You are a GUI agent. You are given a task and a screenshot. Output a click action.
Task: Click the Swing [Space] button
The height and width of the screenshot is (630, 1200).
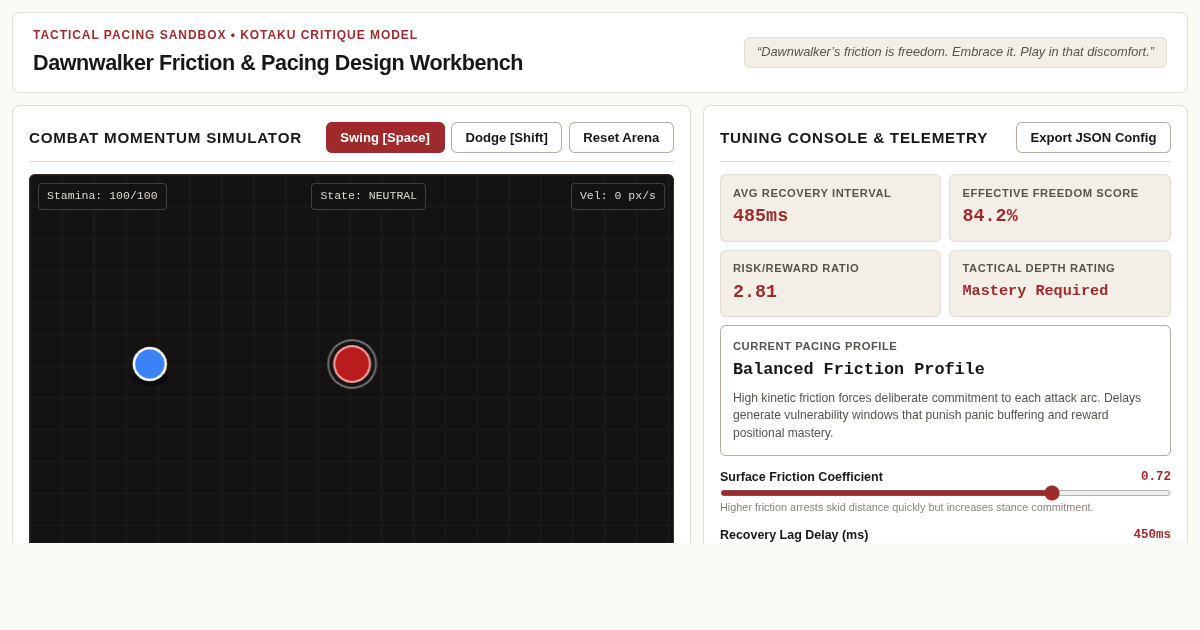click(385, 138)
